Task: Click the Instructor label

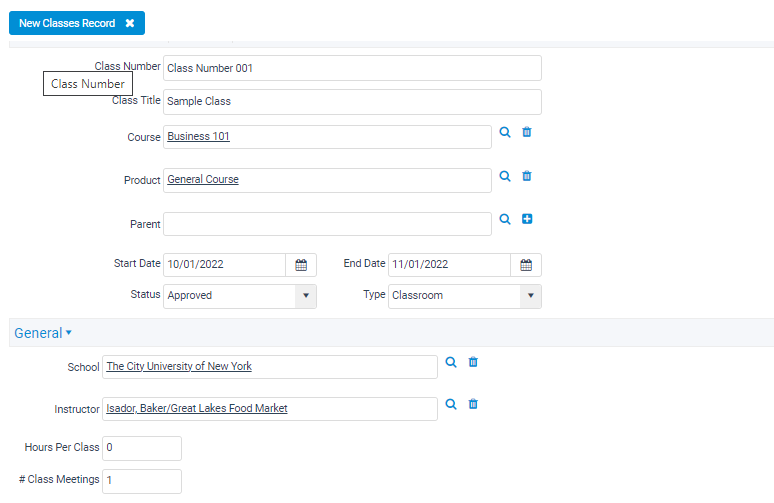Action: [x=77, y=409]
